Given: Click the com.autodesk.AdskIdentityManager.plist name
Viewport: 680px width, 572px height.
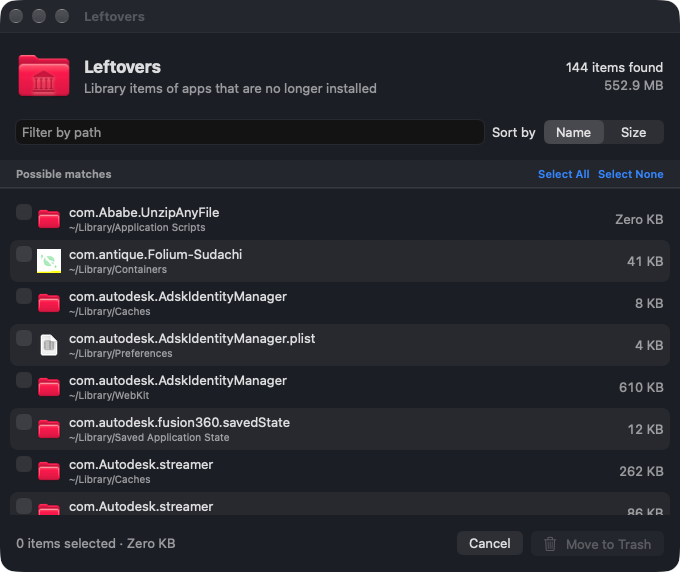Looking at the screenshot, I should pyautogui.click(x=192, y=338).
